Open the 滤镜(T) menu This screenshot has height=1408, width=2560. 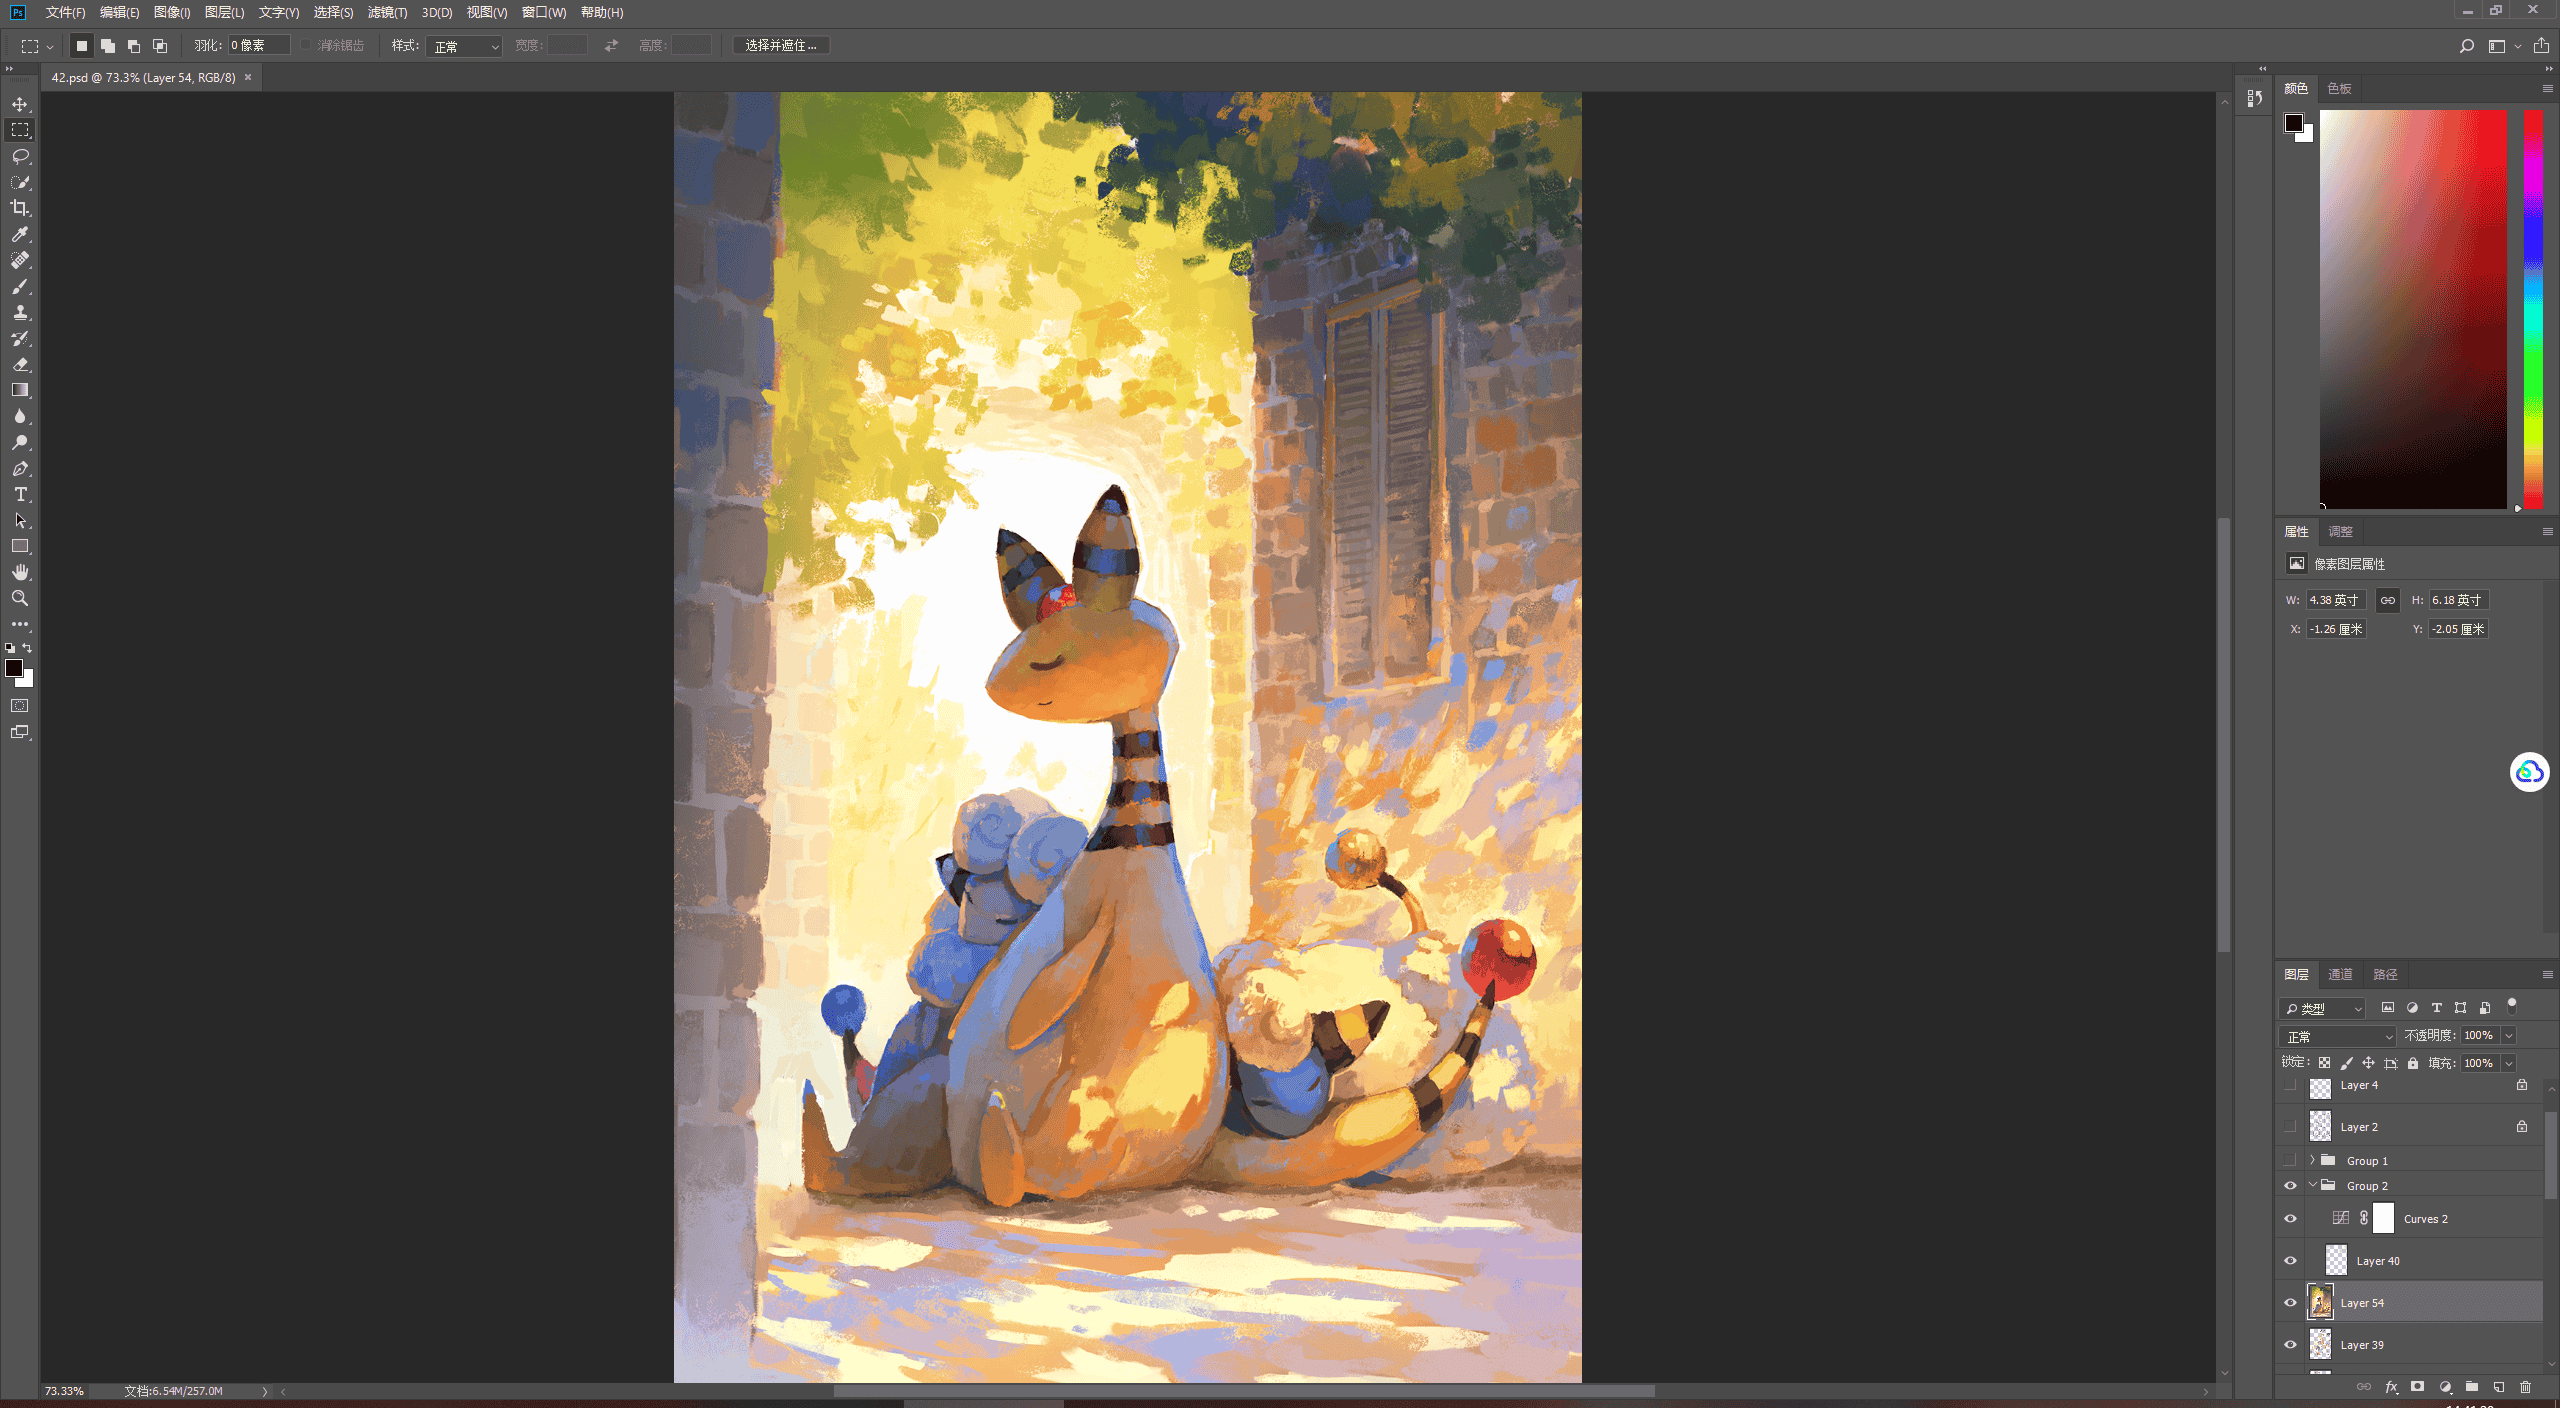point(387,12)
